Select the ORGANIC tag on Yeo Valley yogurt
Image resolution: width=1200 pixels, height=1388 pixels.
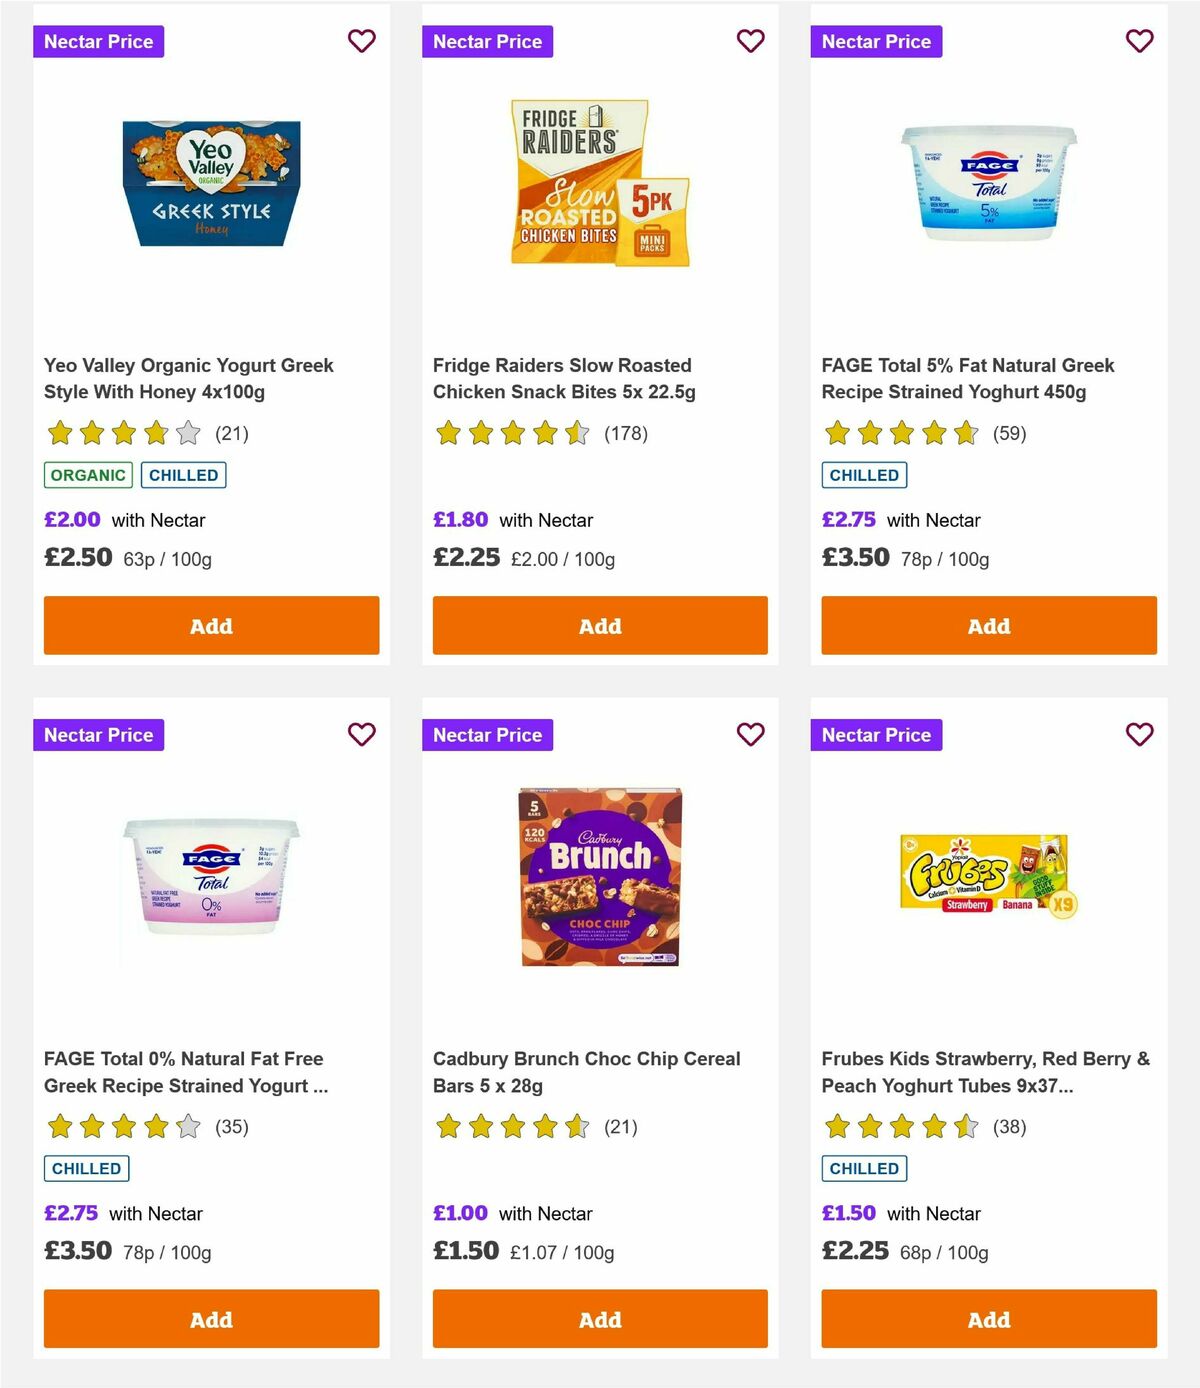tap(87, 475)
